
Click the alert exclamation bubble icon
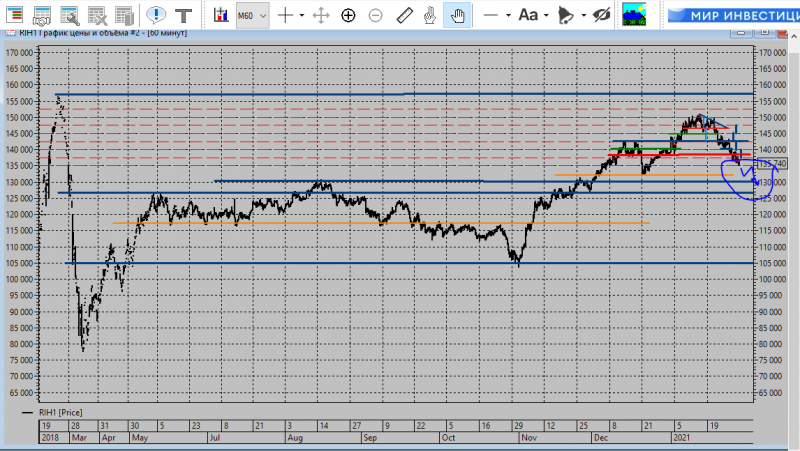pyautogui.click(x=156, y=15)
